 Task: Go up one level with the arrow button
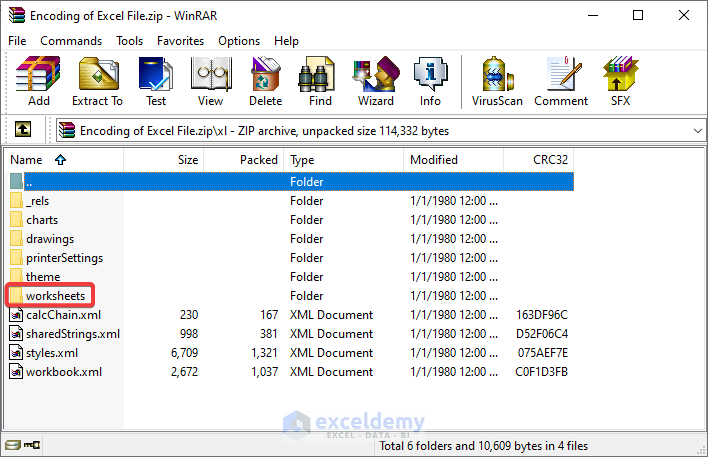coord(23,130)
